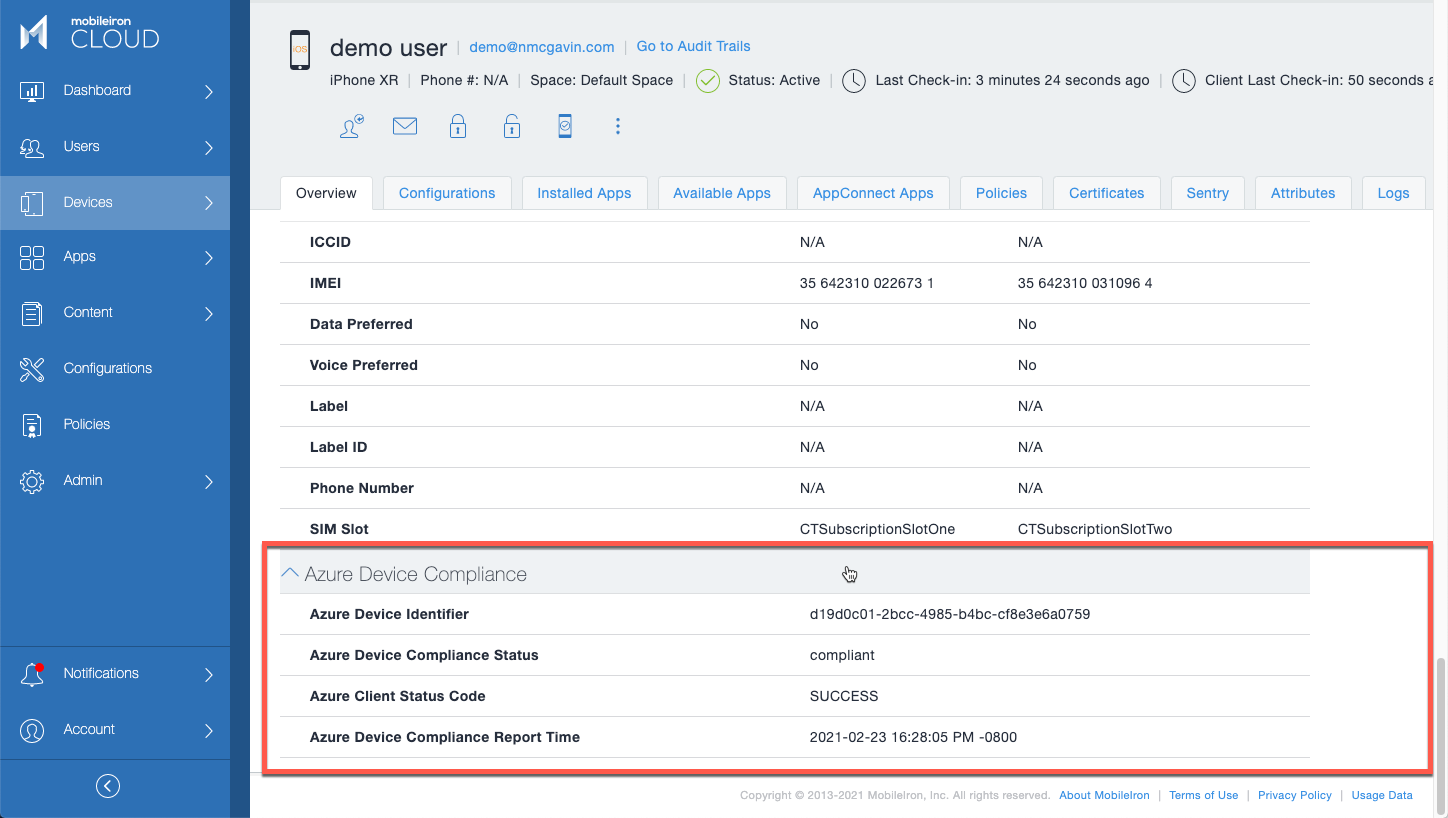The height and width of the screenshot is (818, 1448).
Task: Unlock the device using the open padlock icon
Action: [x=511, y=126]
